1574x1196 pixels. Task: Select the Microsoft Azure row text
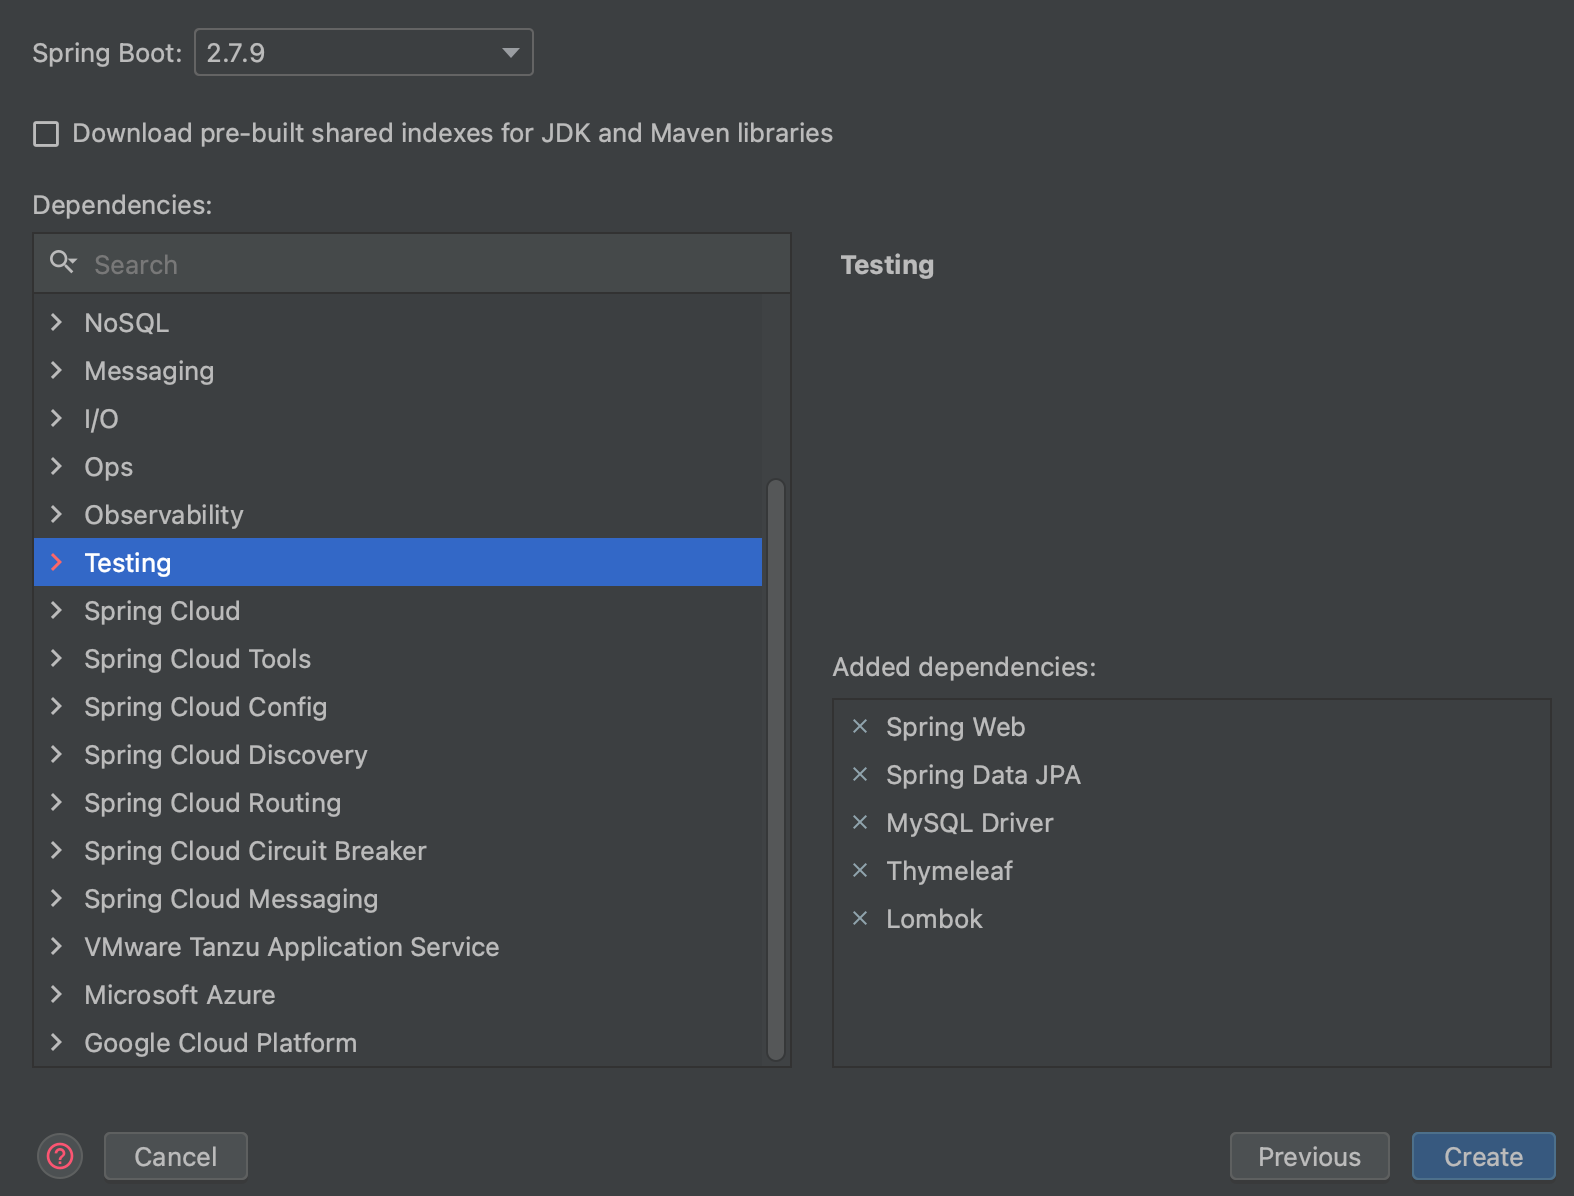tap(180, 995)
